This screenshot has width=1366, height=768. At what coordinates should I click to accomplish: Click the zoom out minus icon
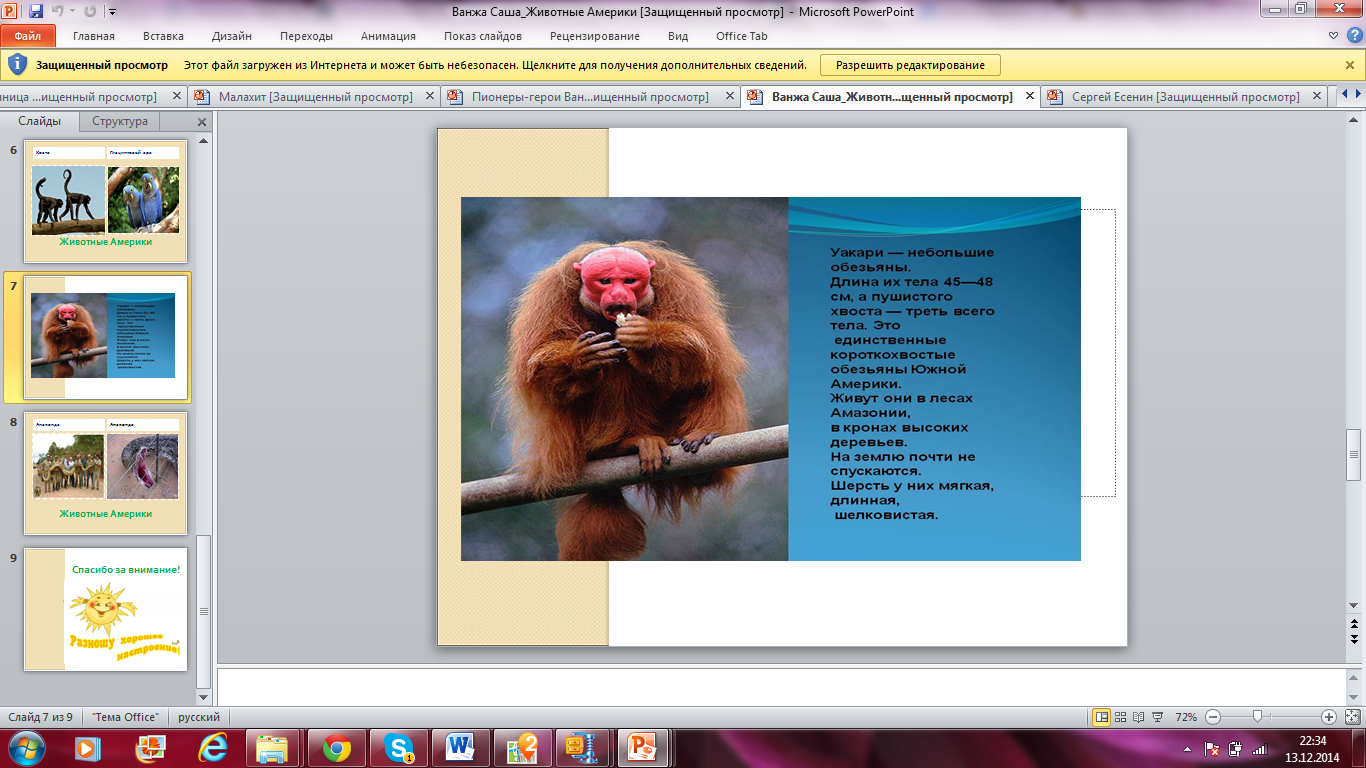tap(1213, 717)
